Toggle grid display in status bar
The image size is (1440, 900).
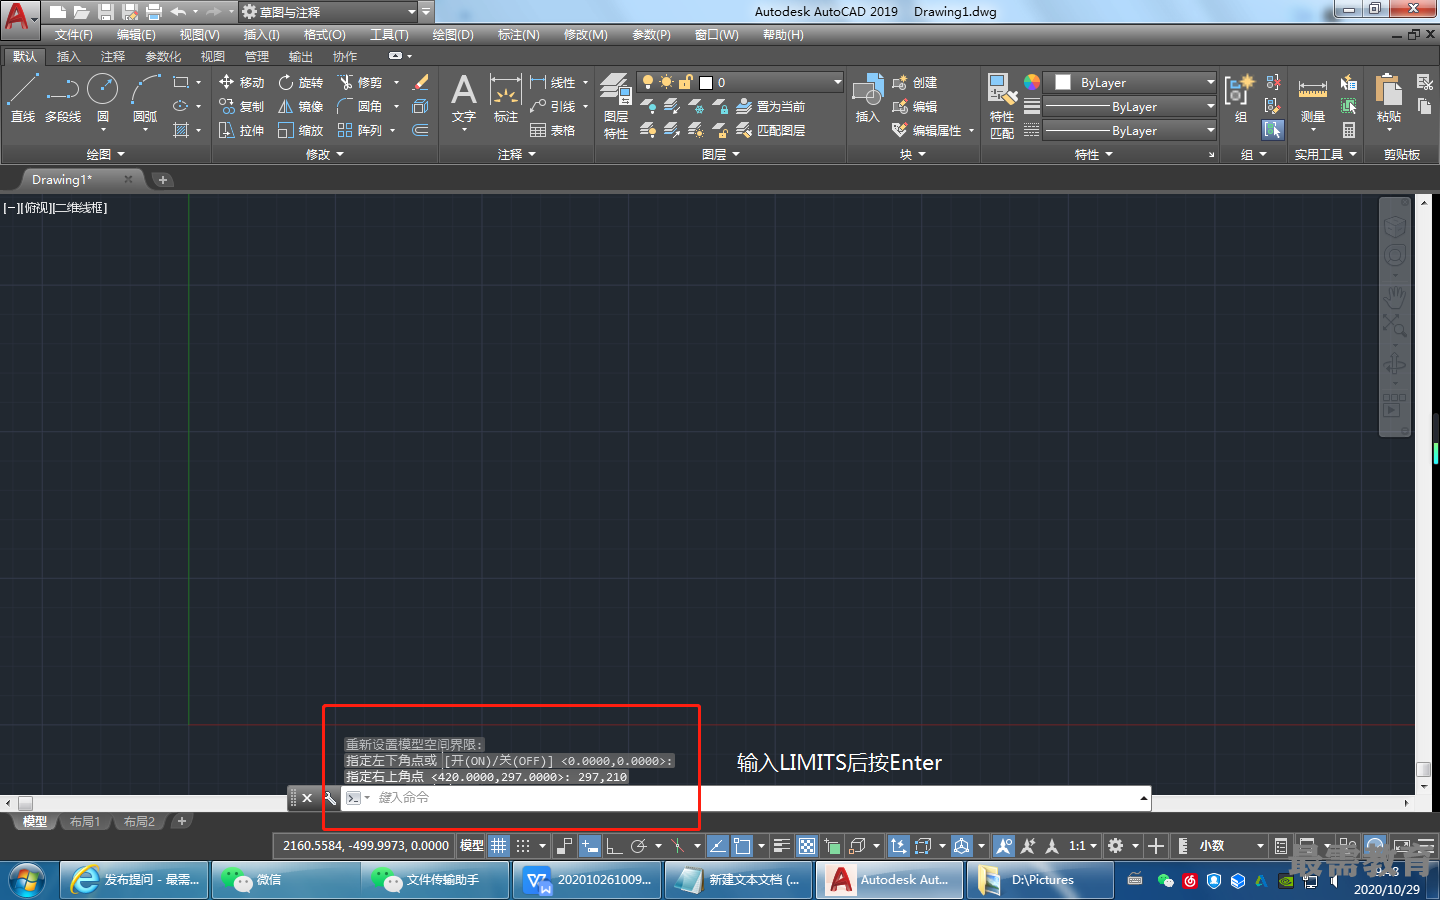(499, 846)
